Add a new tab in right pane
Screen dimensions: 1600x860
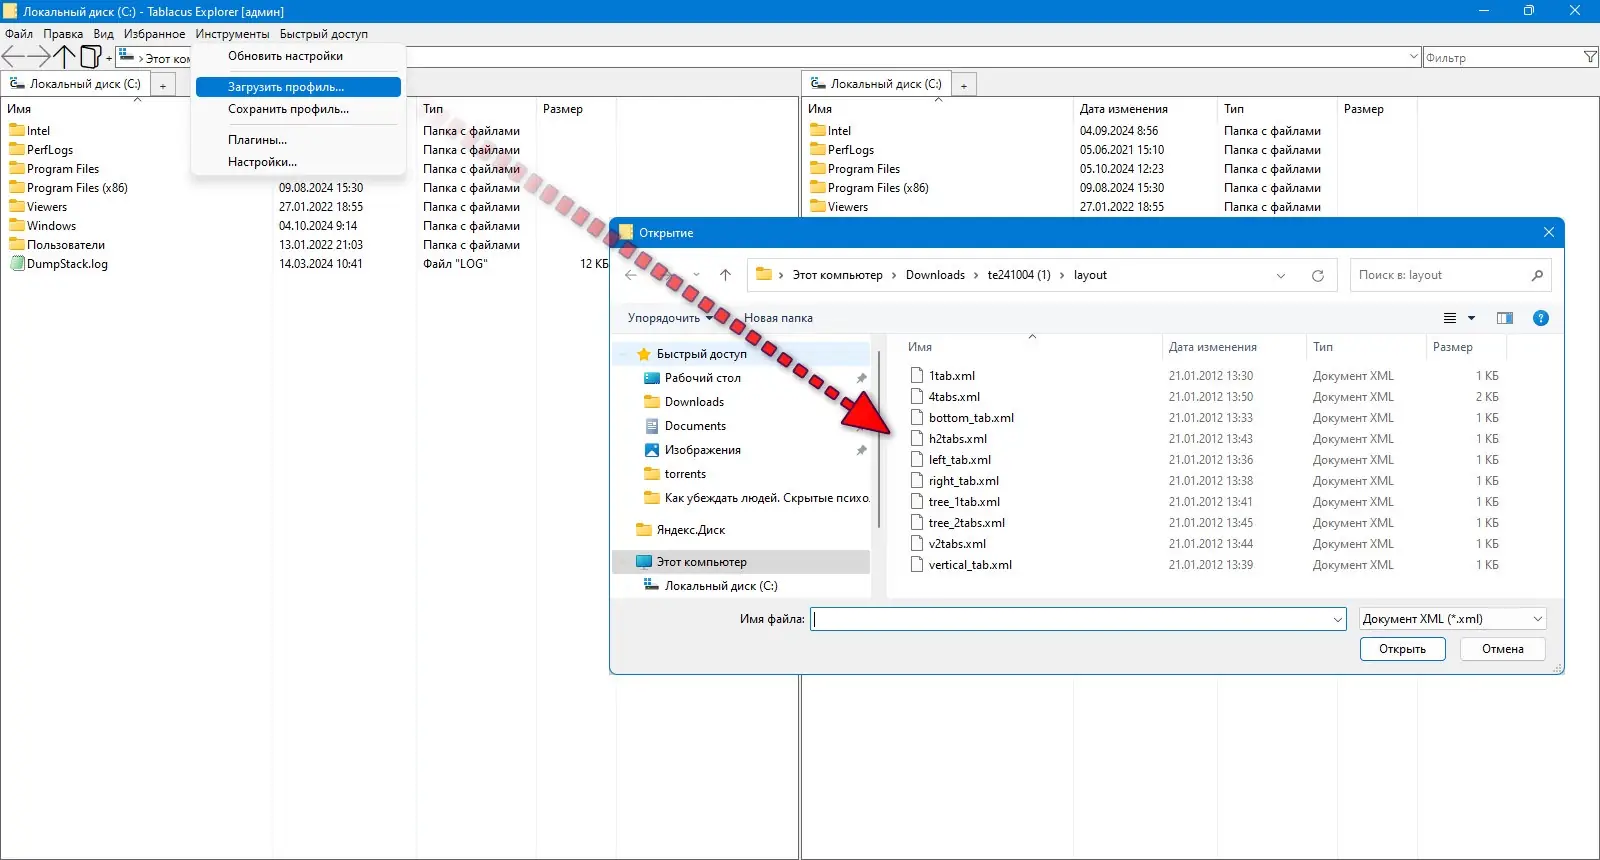[964, 85]
